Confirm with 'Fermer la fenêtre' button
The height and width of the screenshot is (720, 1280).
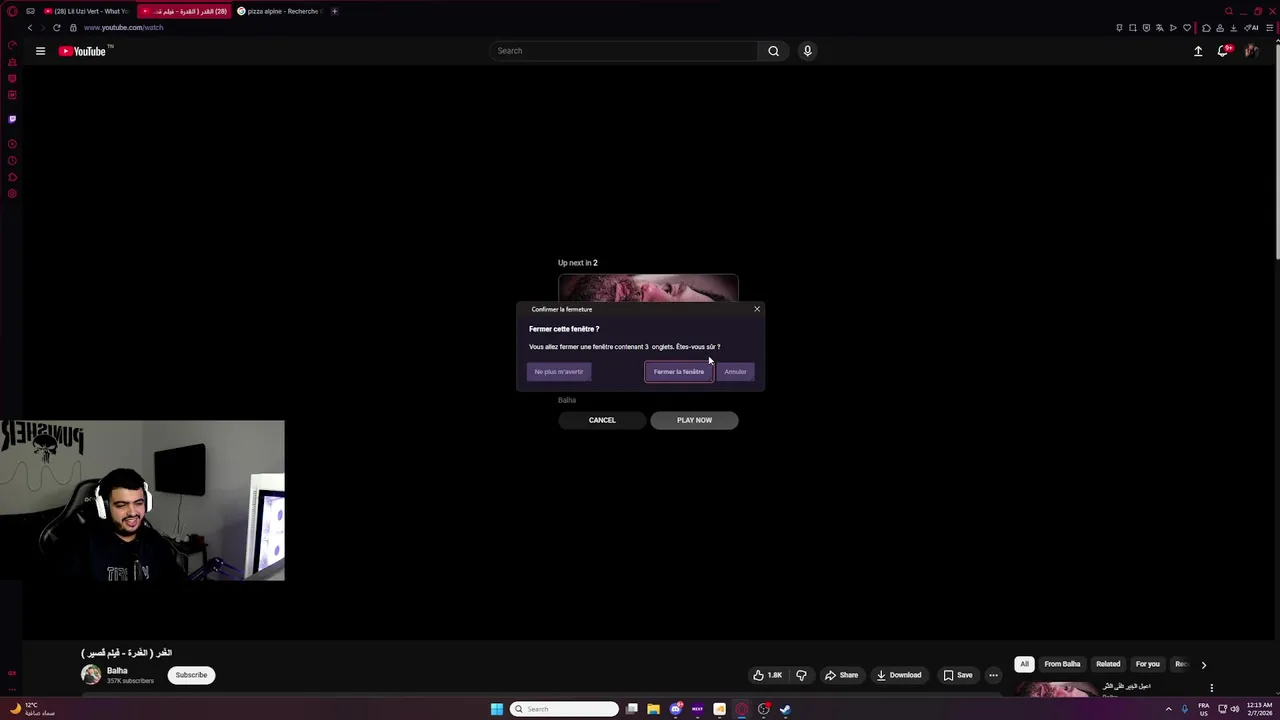point(679,372)
